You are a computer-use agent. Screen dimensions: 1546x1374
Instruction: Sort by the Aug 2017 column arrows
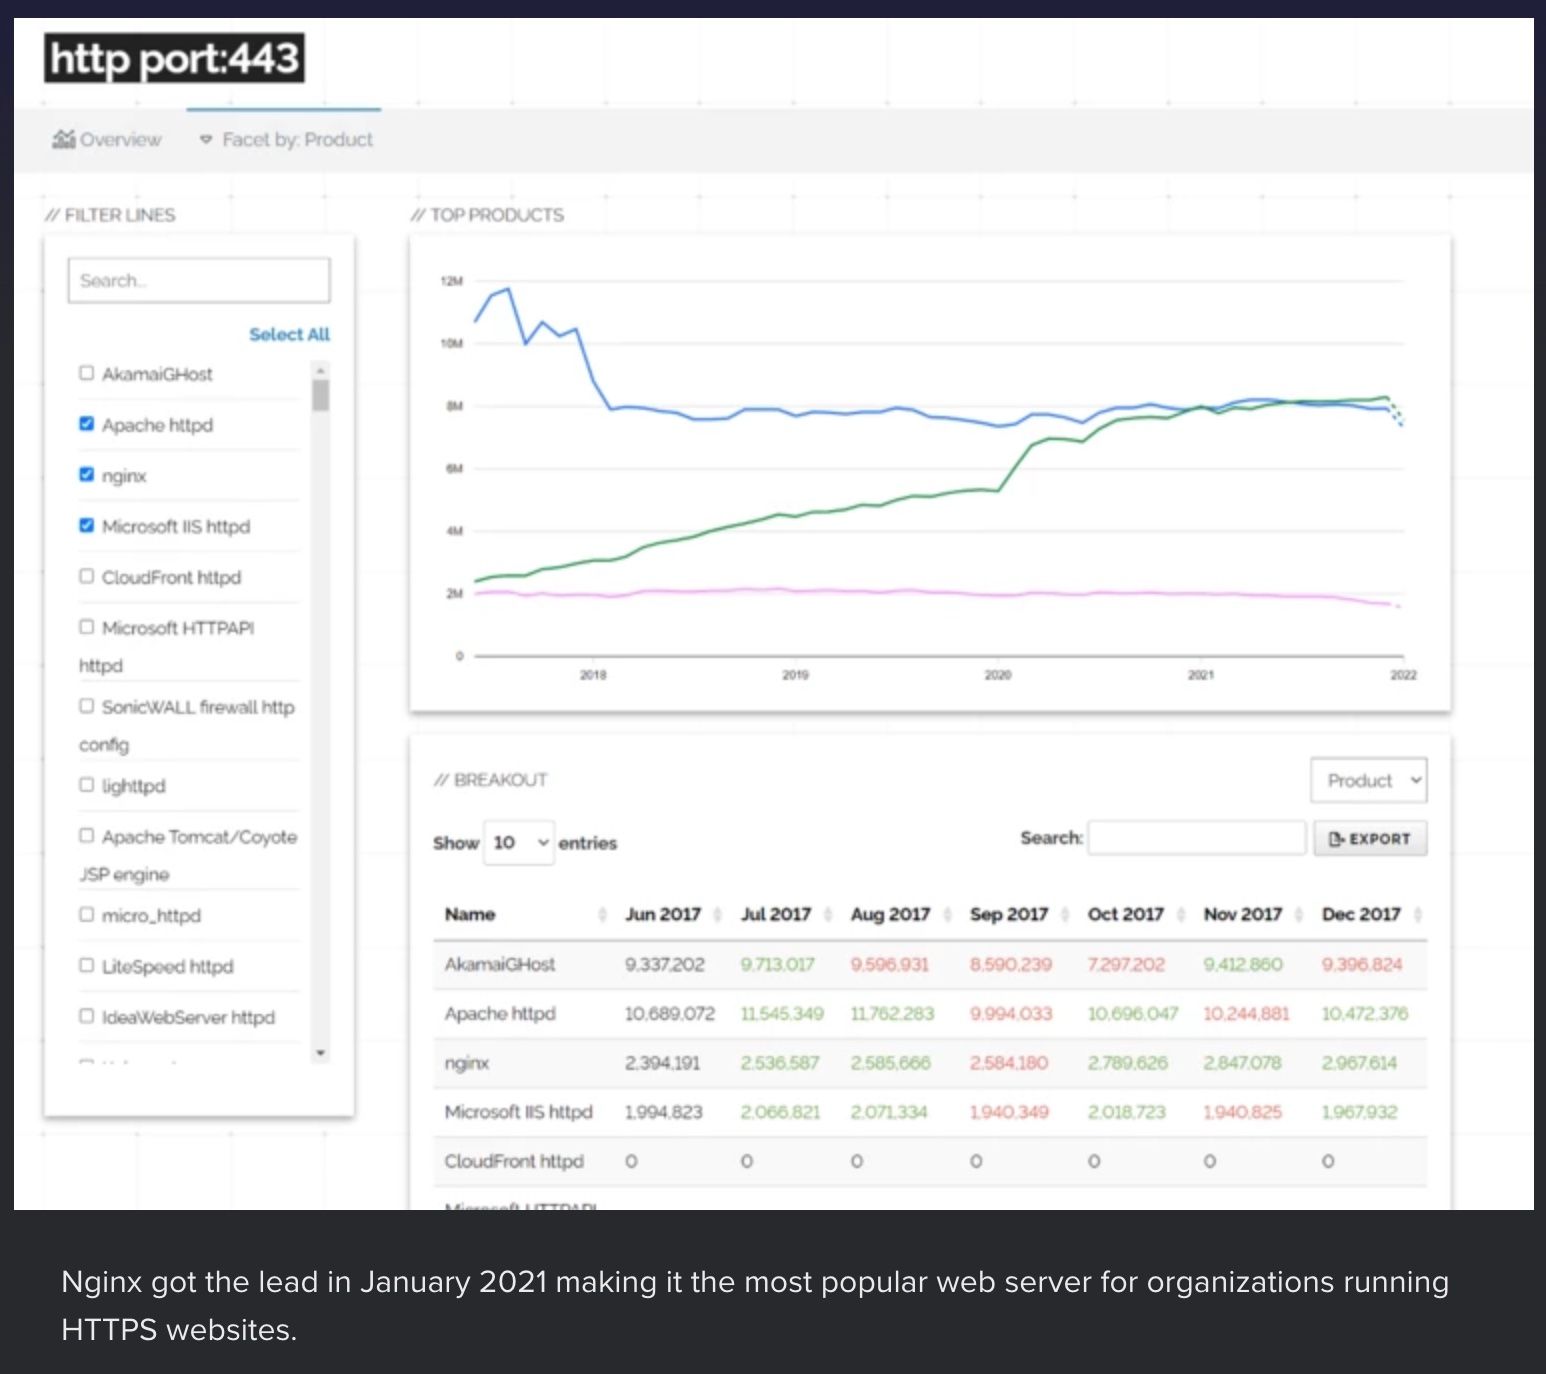[948, 915]
